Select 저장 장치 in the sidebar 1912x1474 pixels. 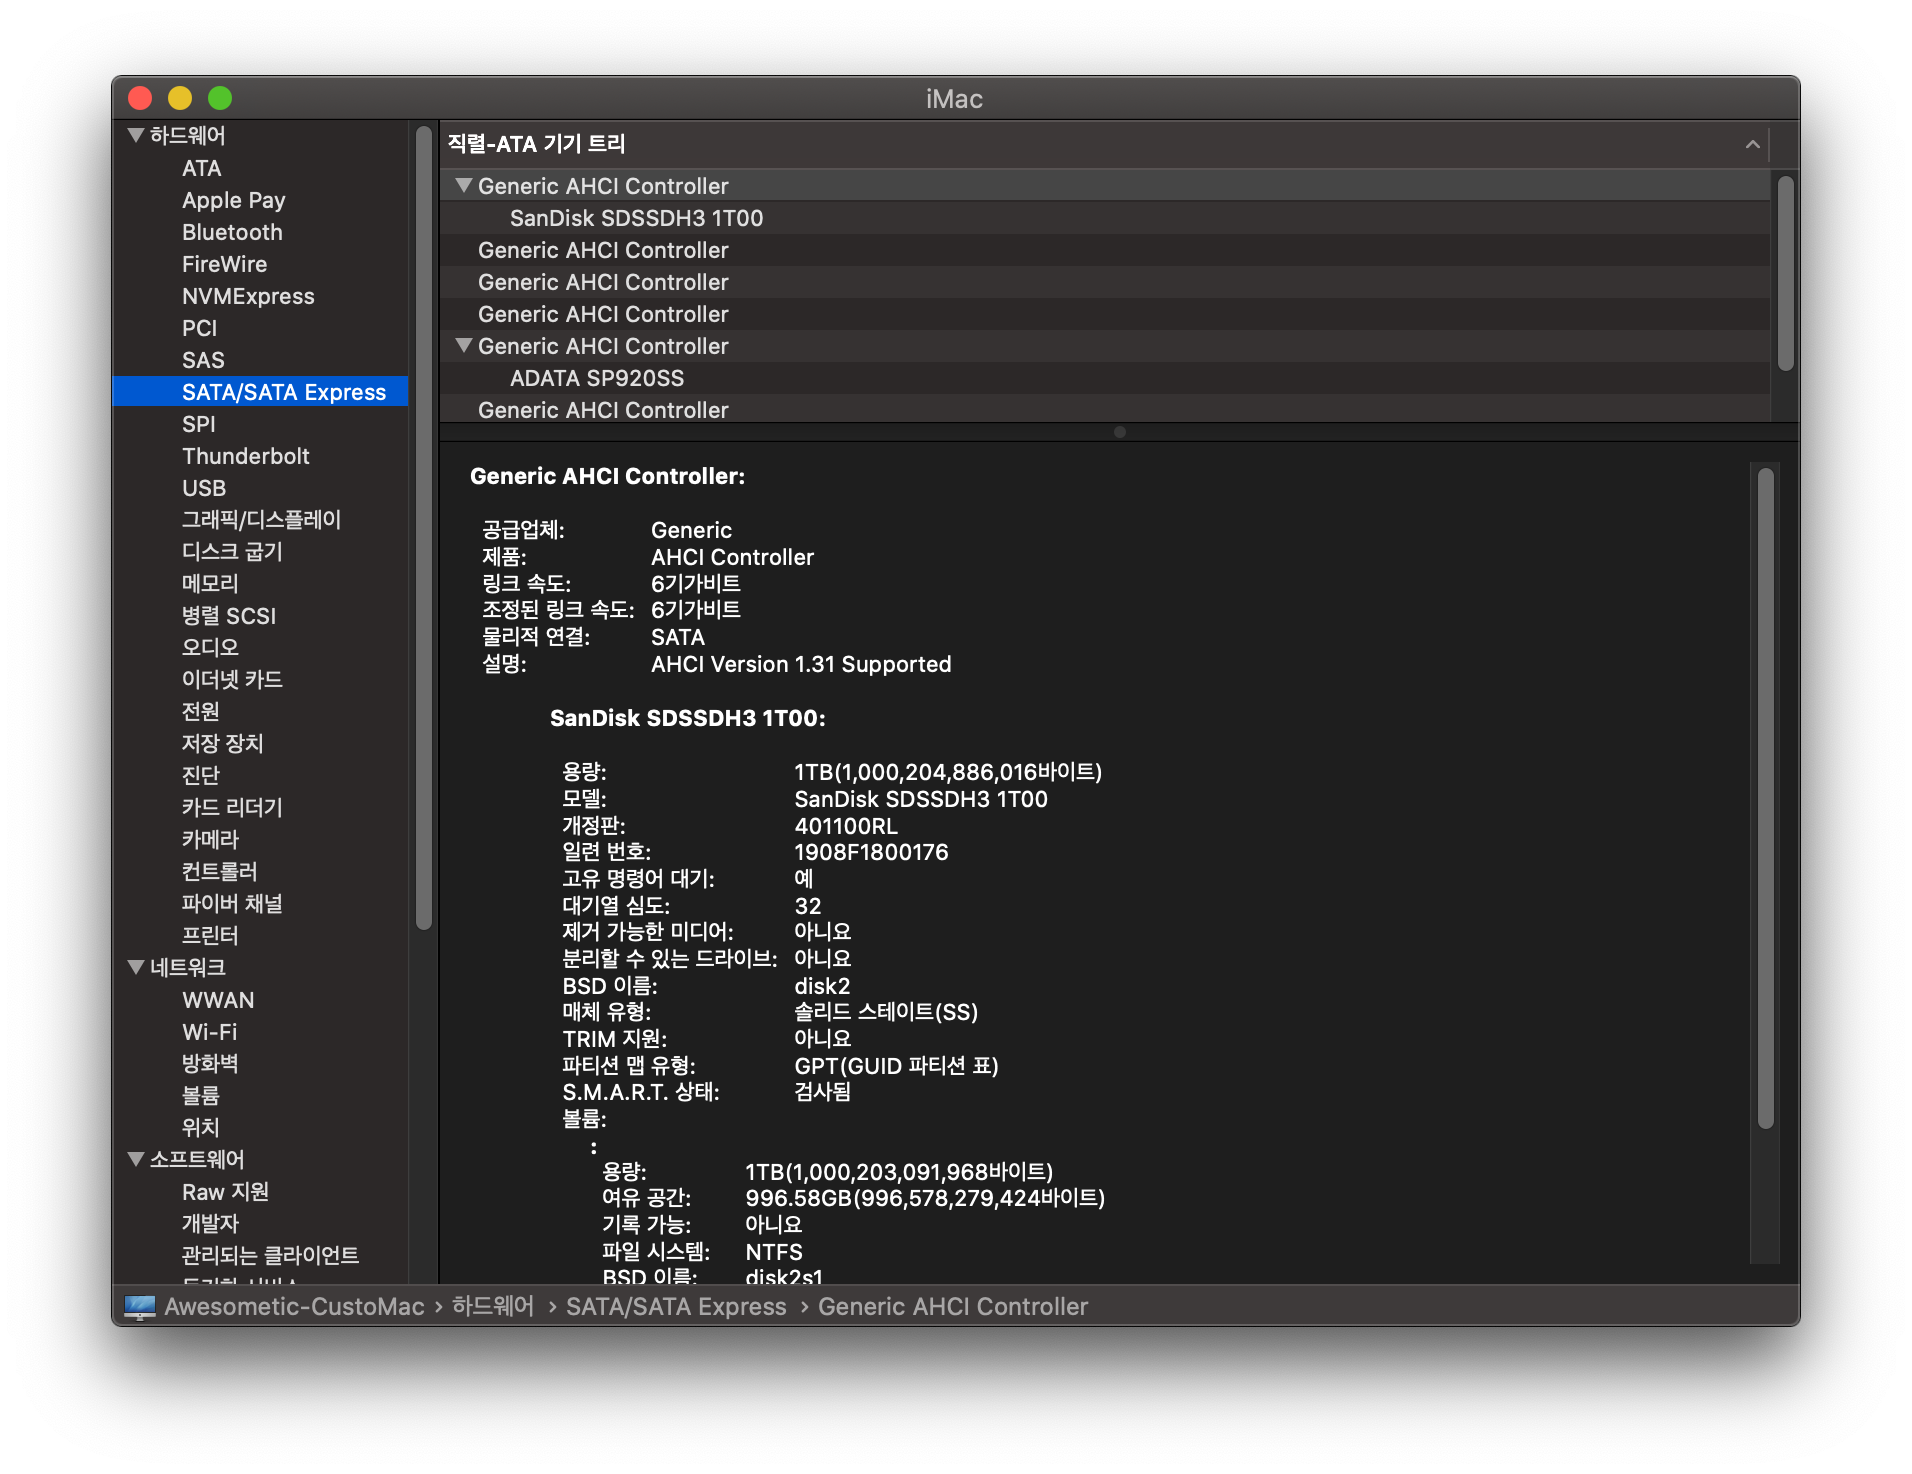tap(222, 743)
